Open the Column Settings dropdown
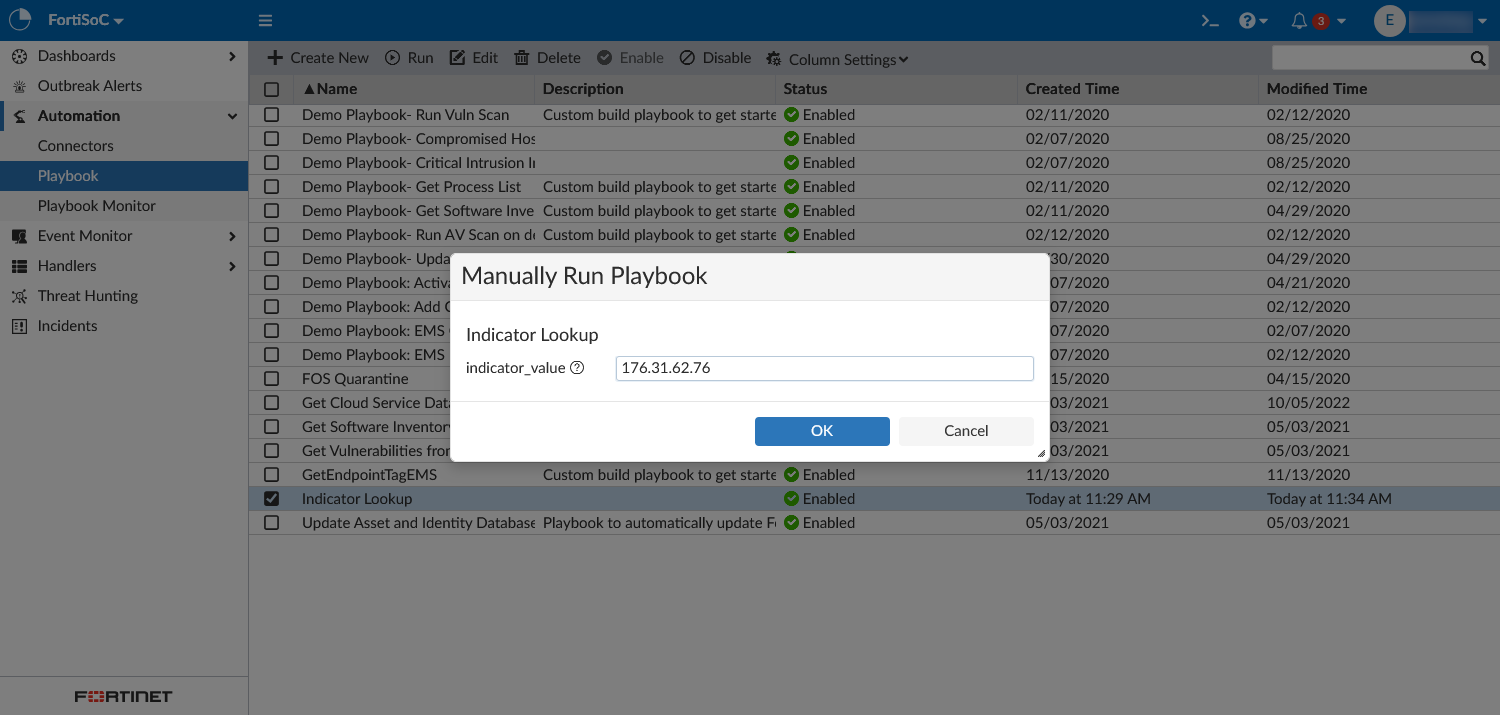This screenshot has height=715, width=1500. click(838, 59)
